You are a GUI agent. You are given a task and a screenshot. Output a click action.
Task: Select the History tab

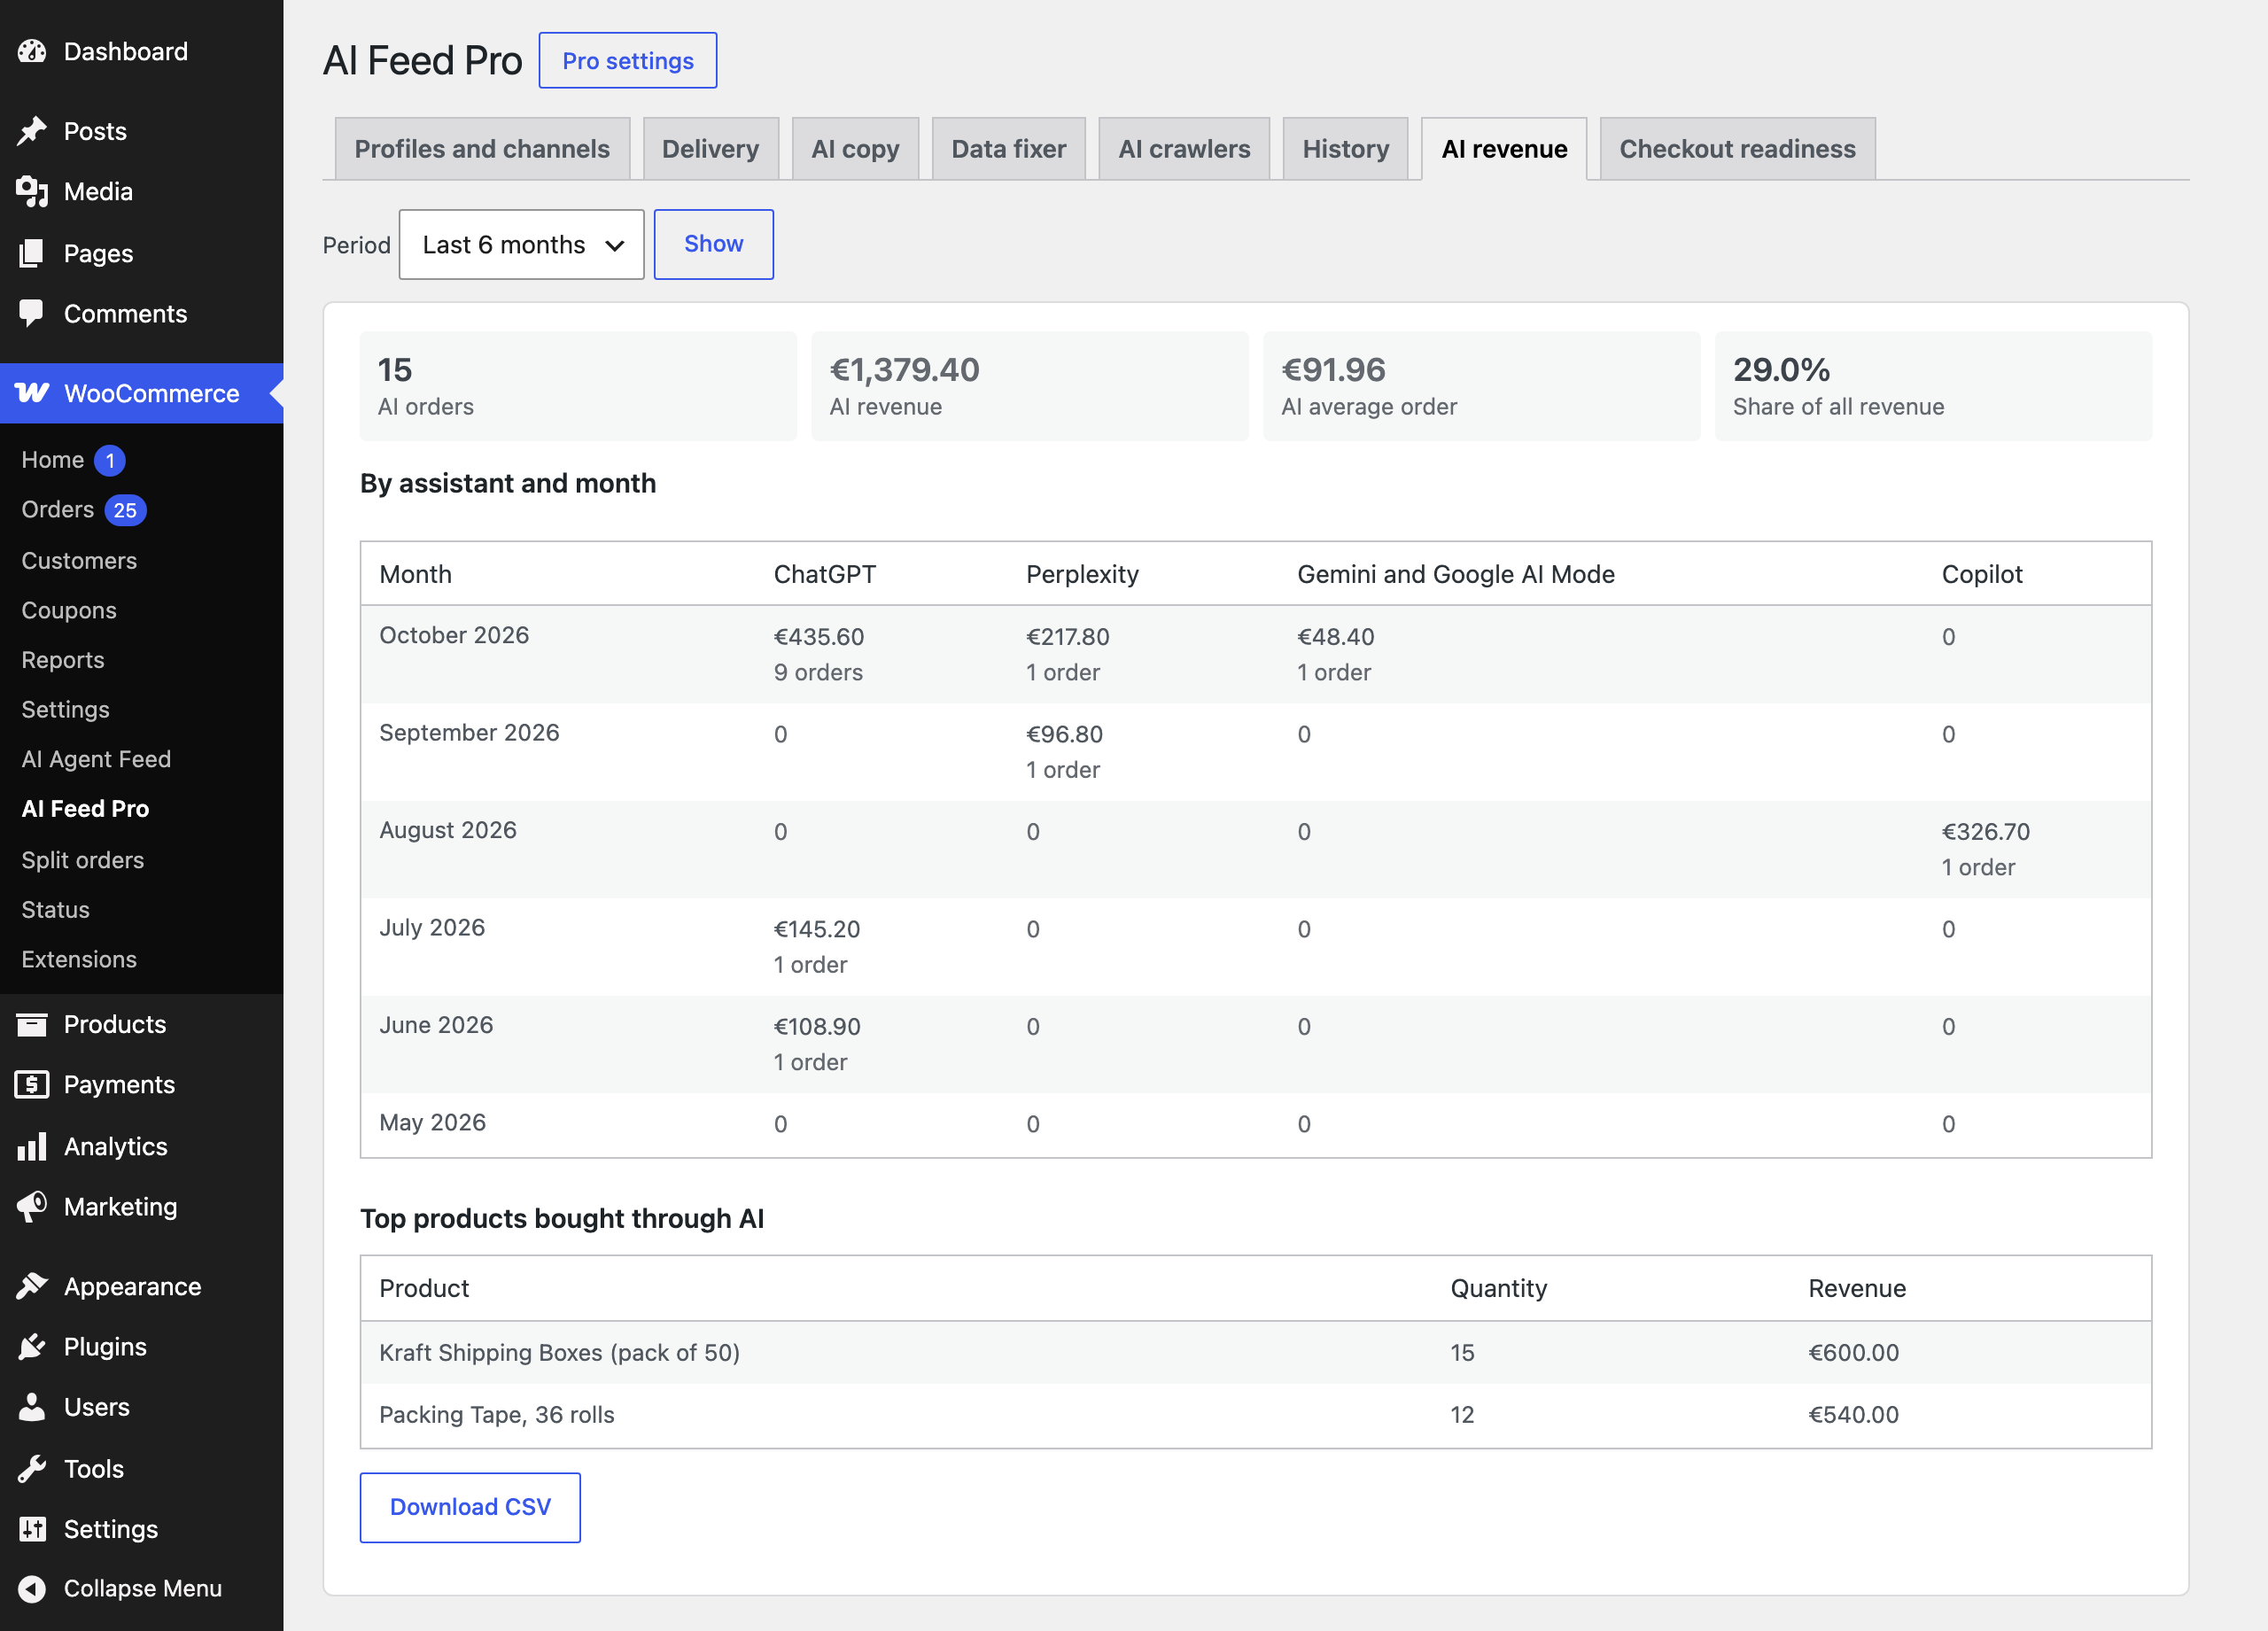click(1345, 149)
